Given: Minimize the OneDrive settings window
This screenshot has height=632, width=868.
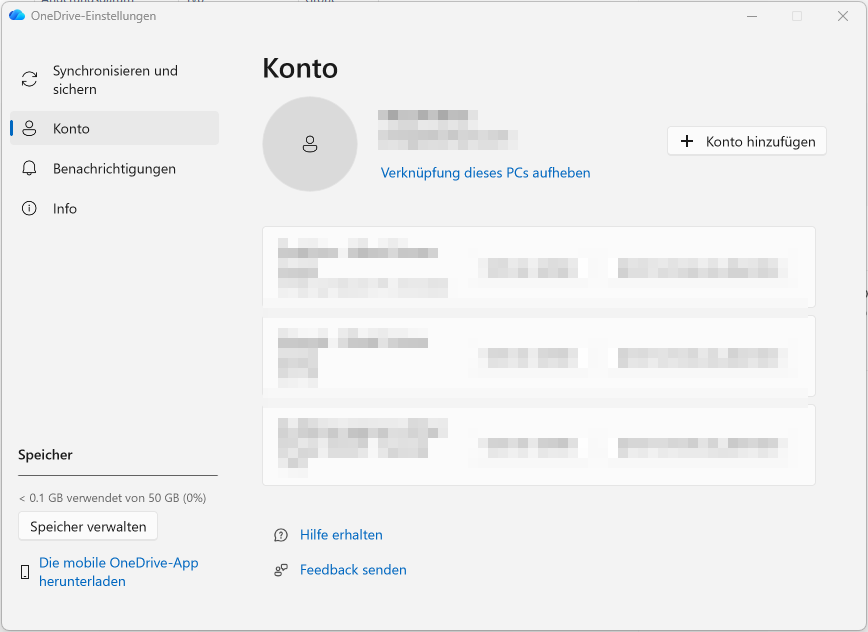Looking at the screenshot, I should (x=752, y=16).
